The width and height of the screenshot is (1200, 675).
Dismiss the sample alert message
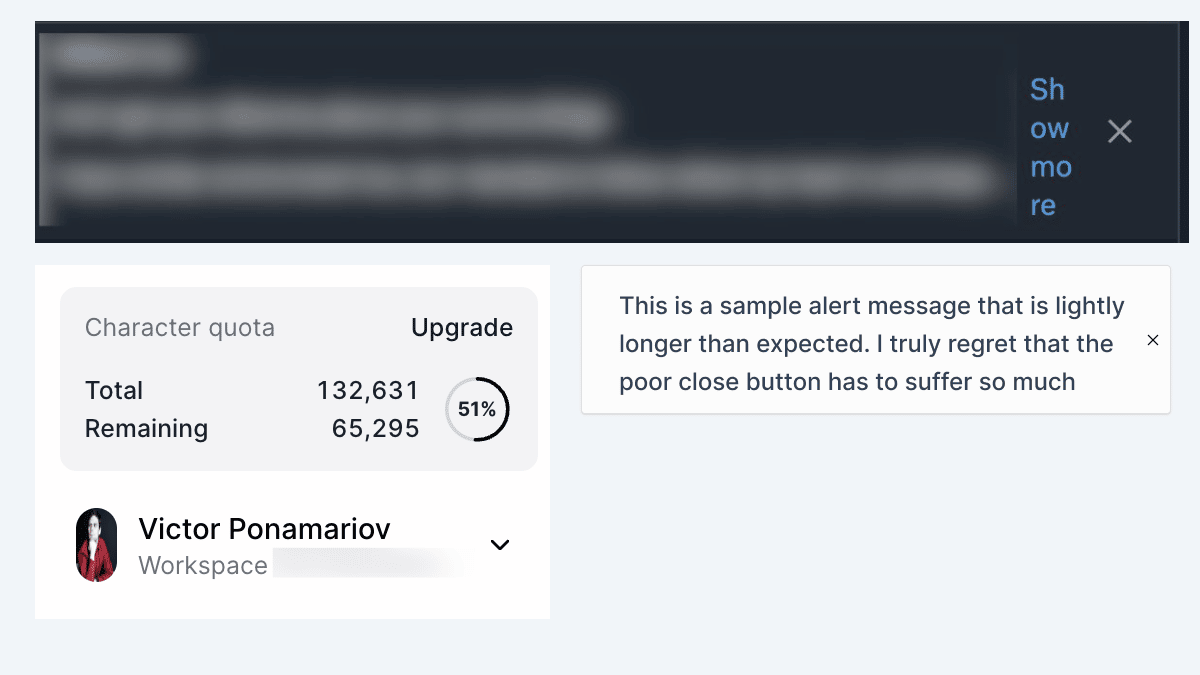click(x=1153, y=340)
